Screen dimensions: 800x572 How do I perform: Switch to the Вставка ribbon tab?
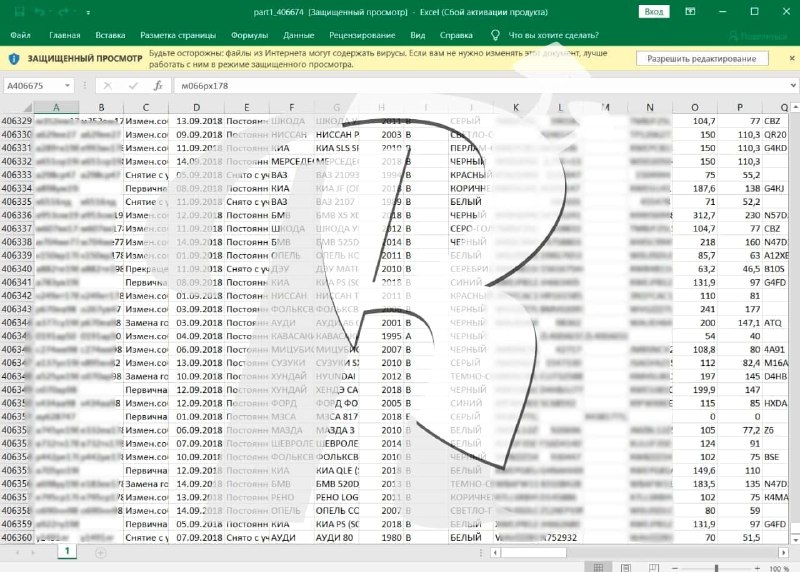[110, 35]
